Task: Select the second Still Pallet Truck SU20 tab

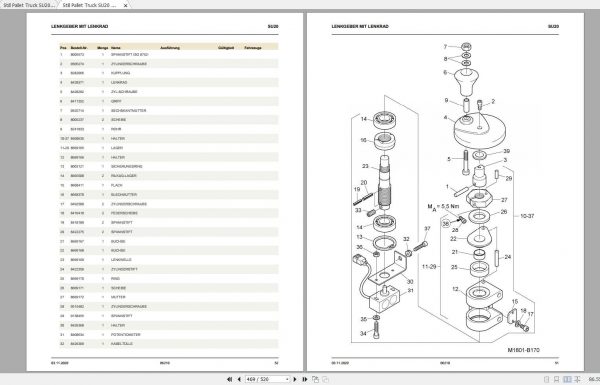Action: [x=90, y=5]
